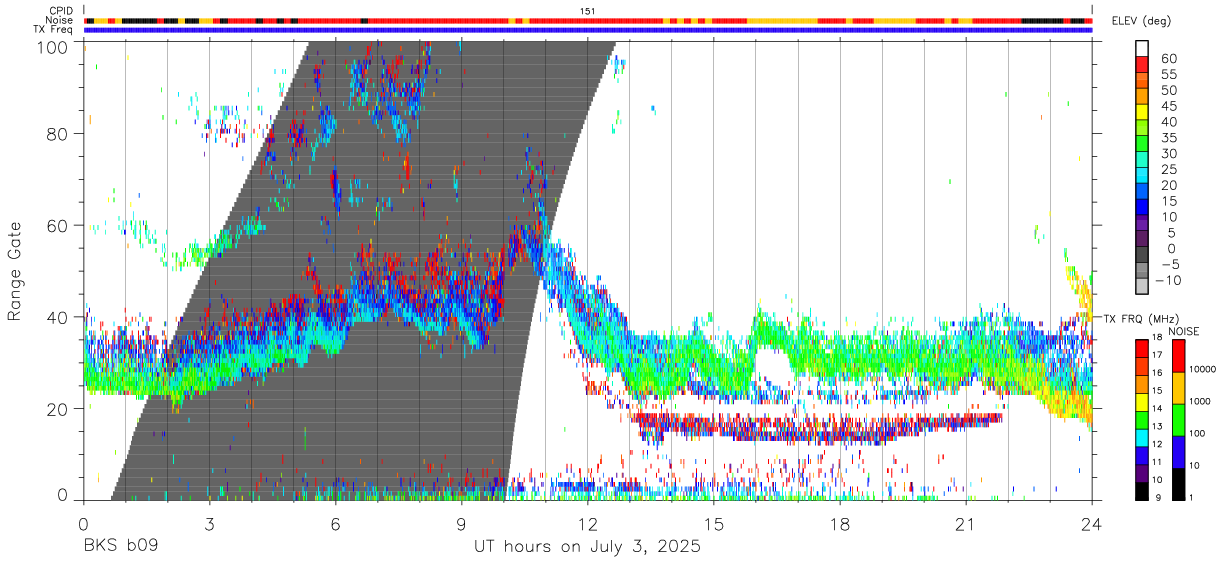Click the x-axis tick label "12"
This screenshot has height=567, width=1228.
click(587, 524)
